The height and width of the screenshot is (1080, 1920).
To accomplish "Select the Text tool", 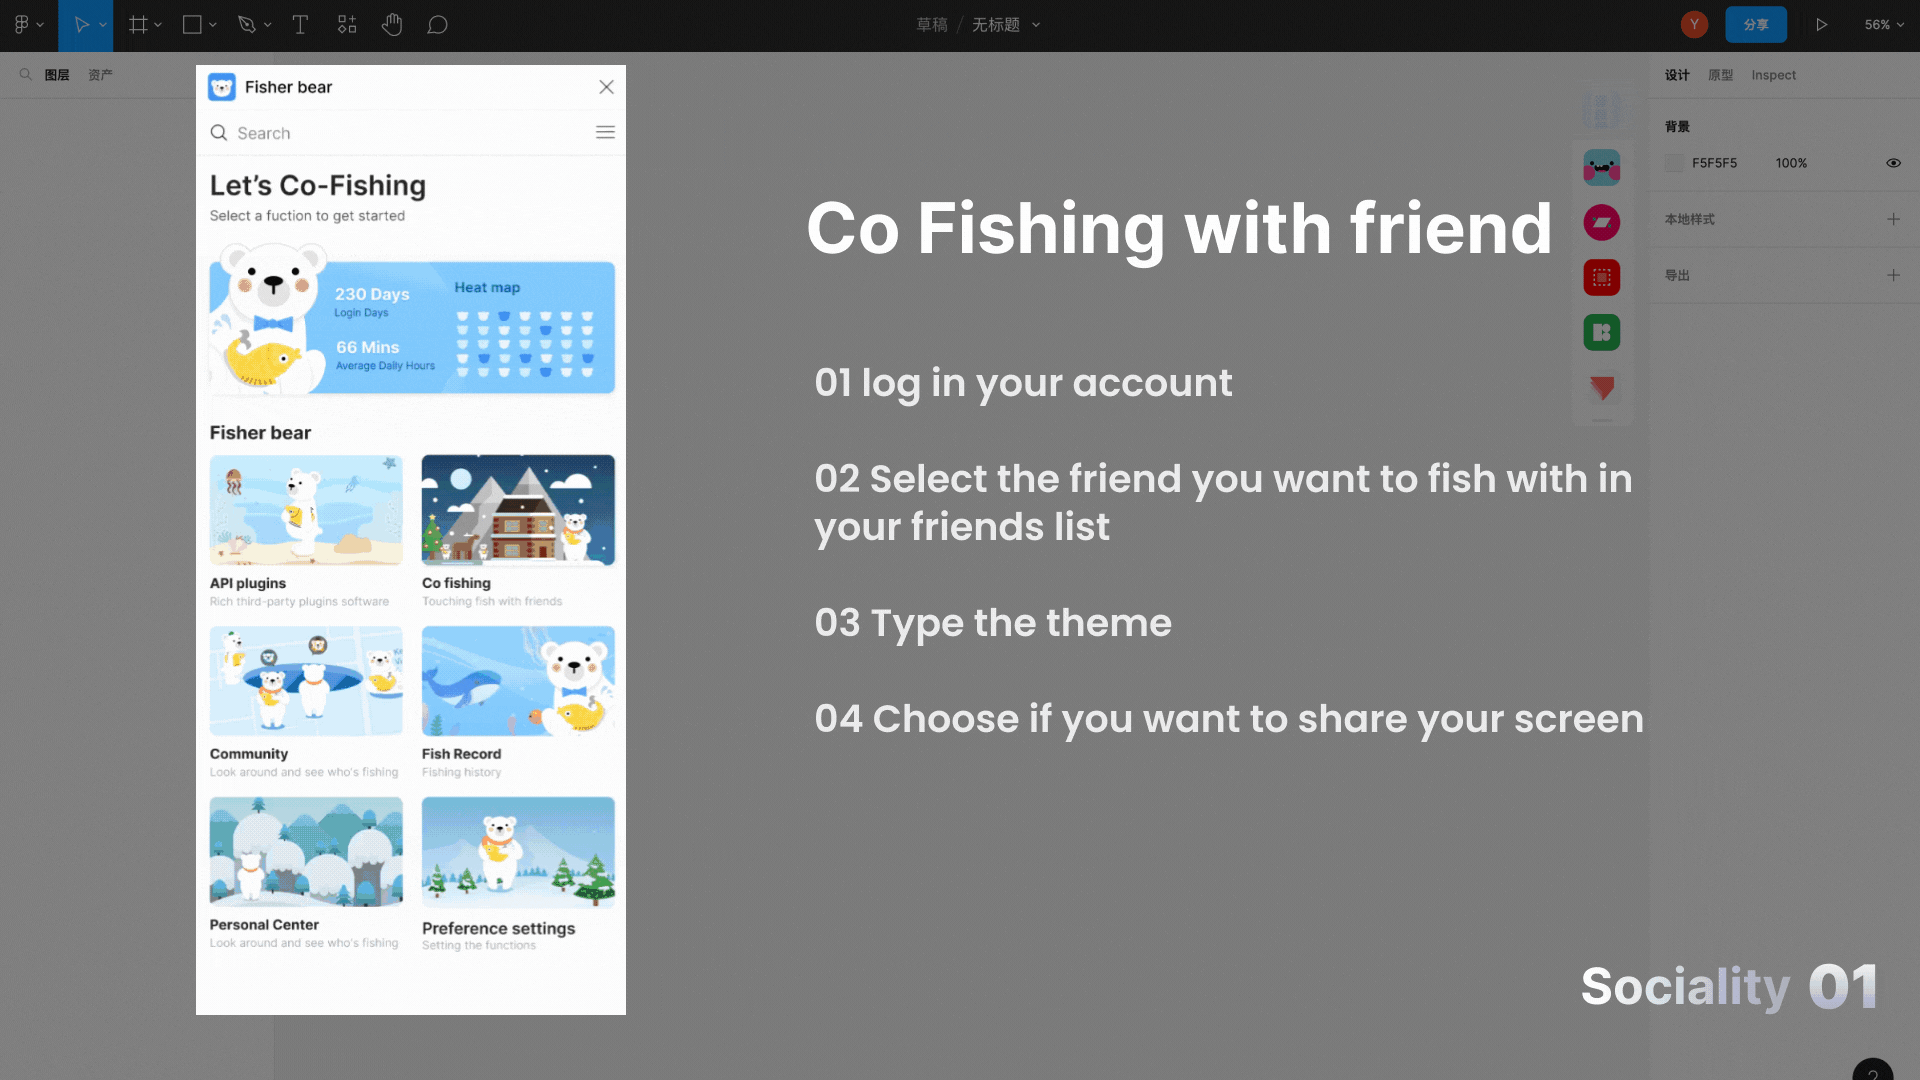I will pos(300,25).
